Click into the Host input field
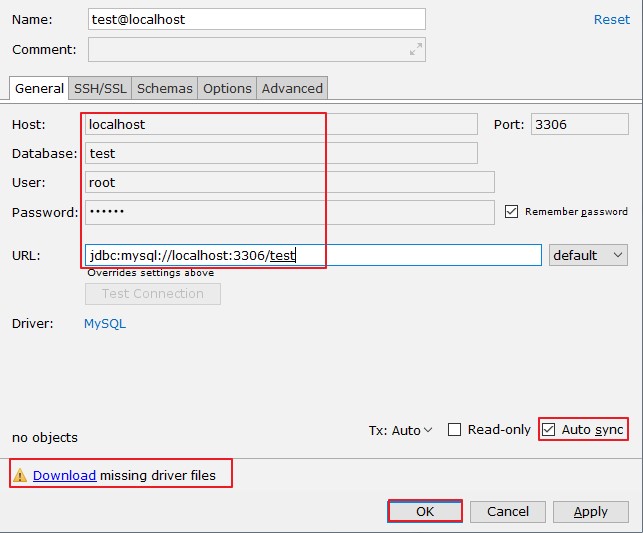643x533 pixels. (x=280, y=125)
